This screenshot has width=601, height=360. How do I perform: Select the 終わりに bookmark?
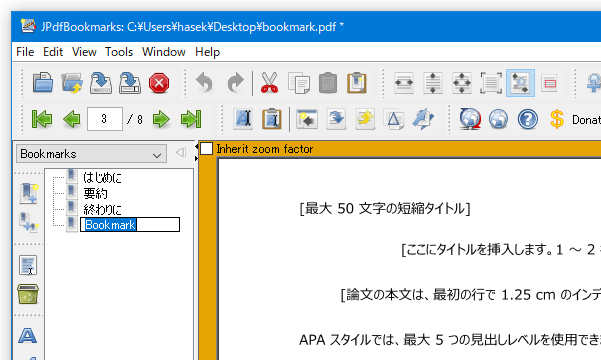[102, 209]
